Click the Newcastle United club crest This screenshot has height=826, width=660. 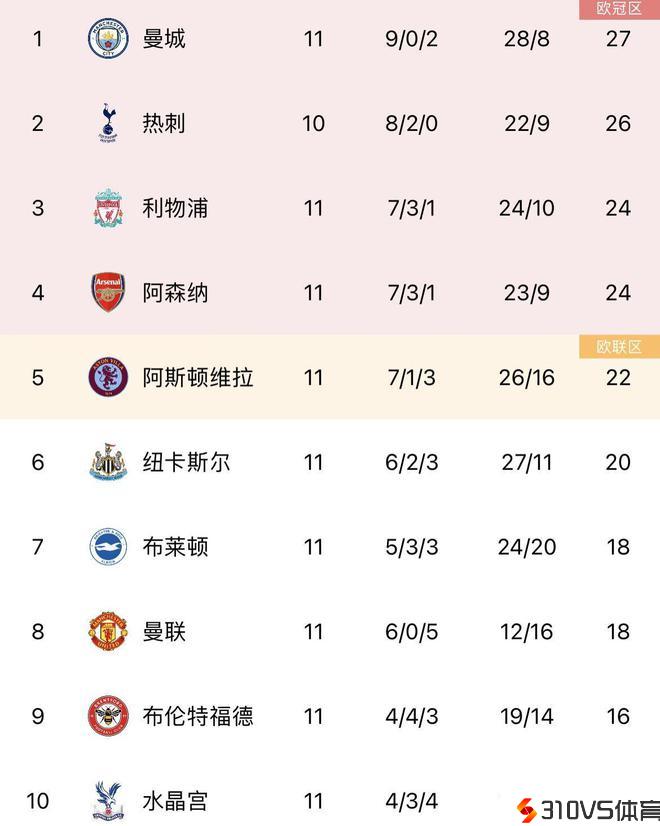pos(107,462)
